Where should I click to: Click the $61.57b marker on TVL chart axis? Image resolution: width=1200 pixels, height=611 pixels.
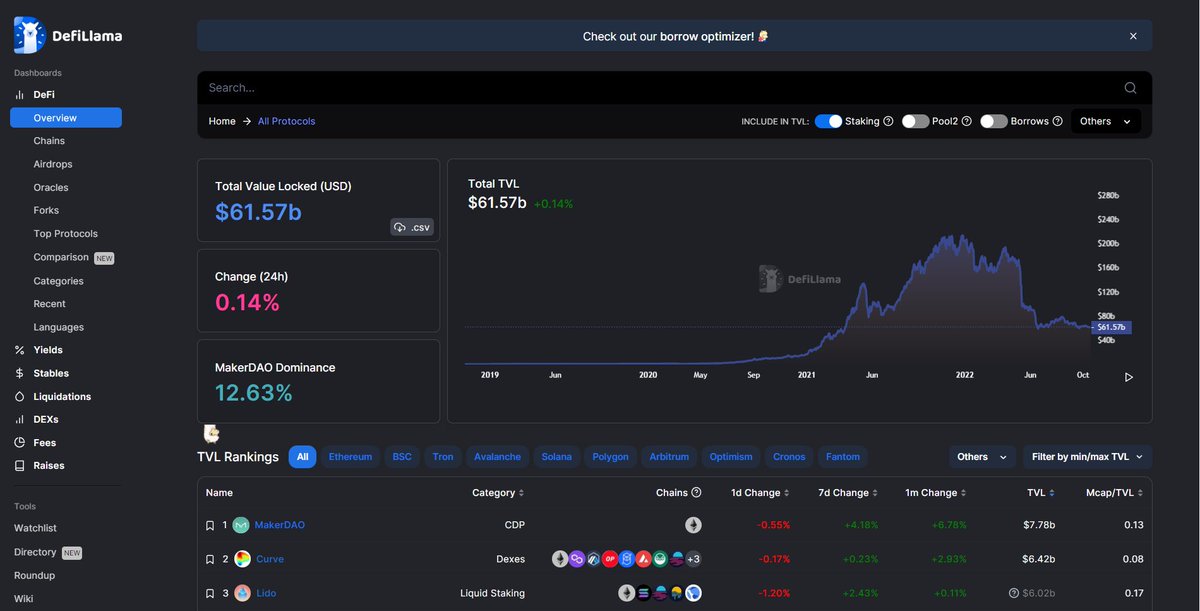click(x=1112, y=327)
